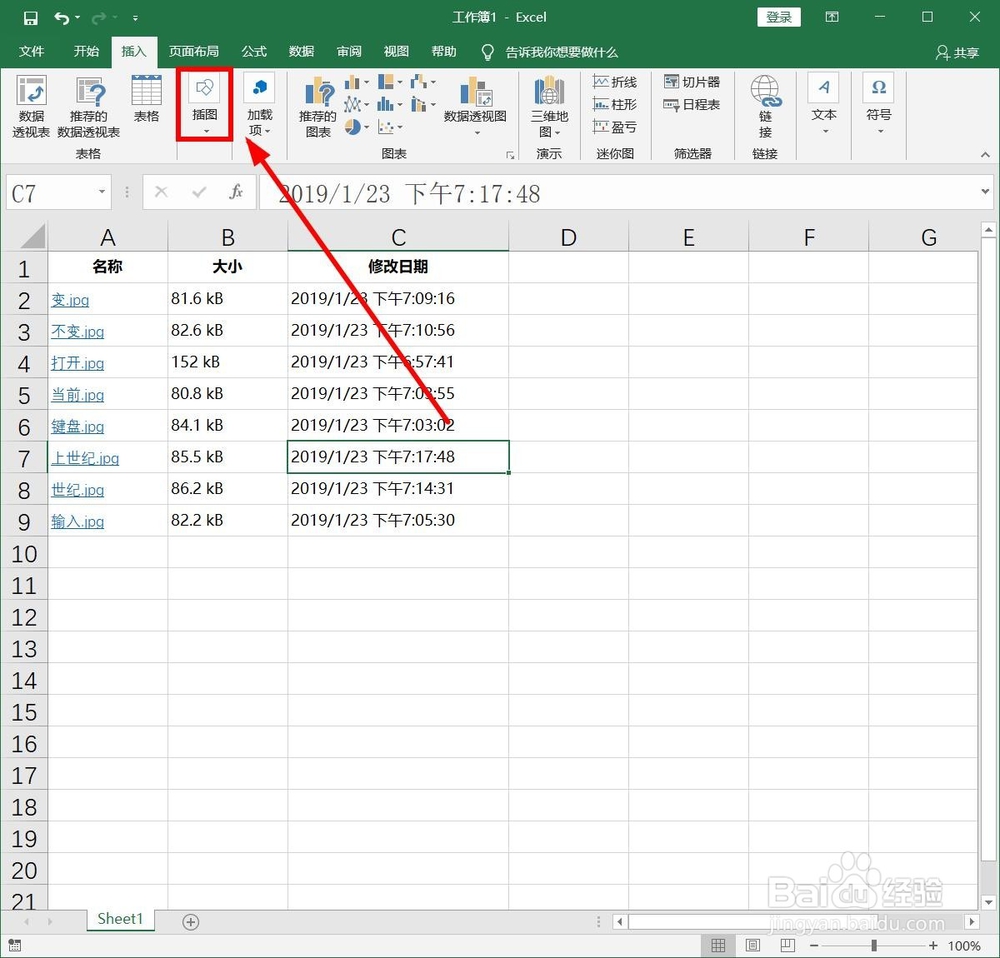
Task: Select row 12 header
Action: click(24, 617)
